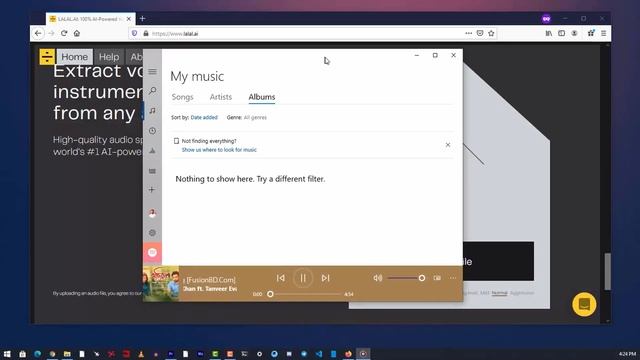Open Help menu on lalal.ai
The width and height of the screenshot is (640, 360).
point(109,57)
